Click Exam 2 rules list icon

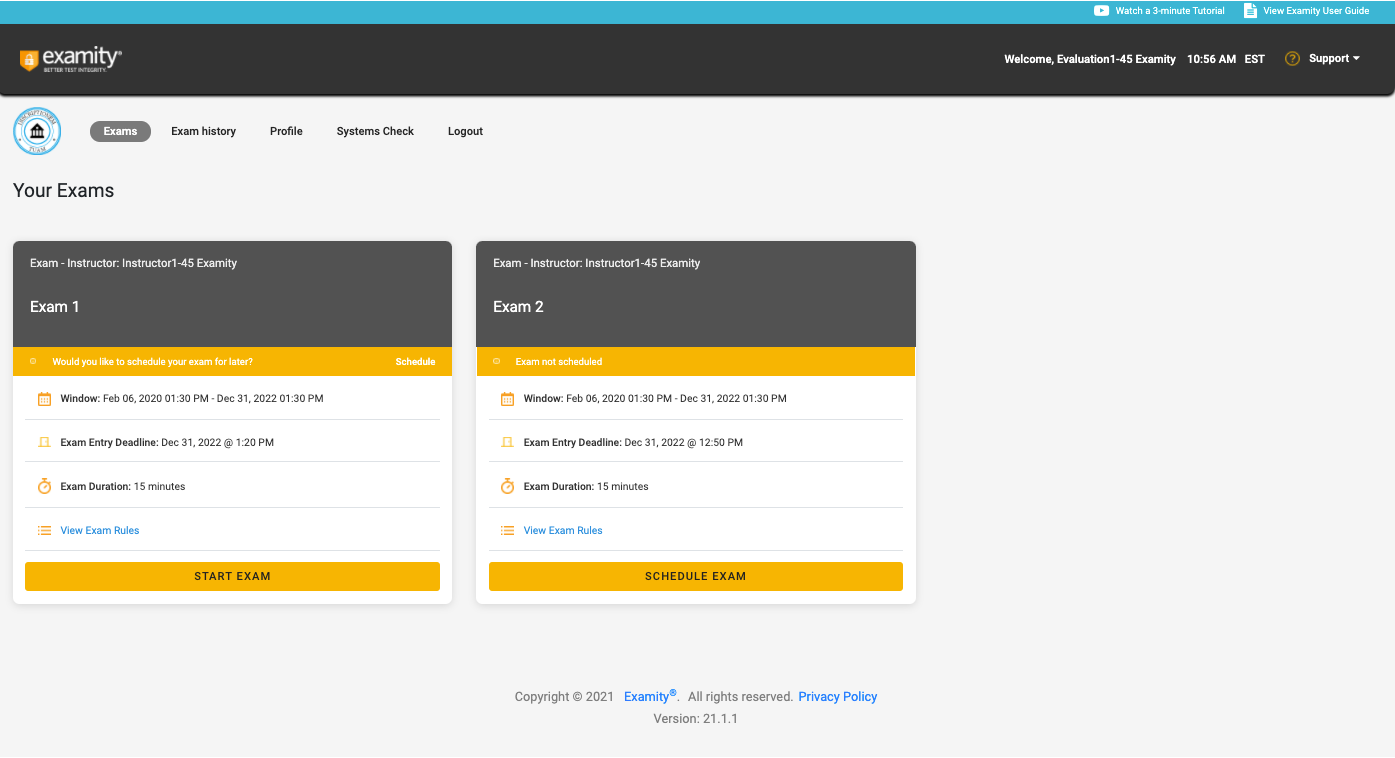[507, 531]
